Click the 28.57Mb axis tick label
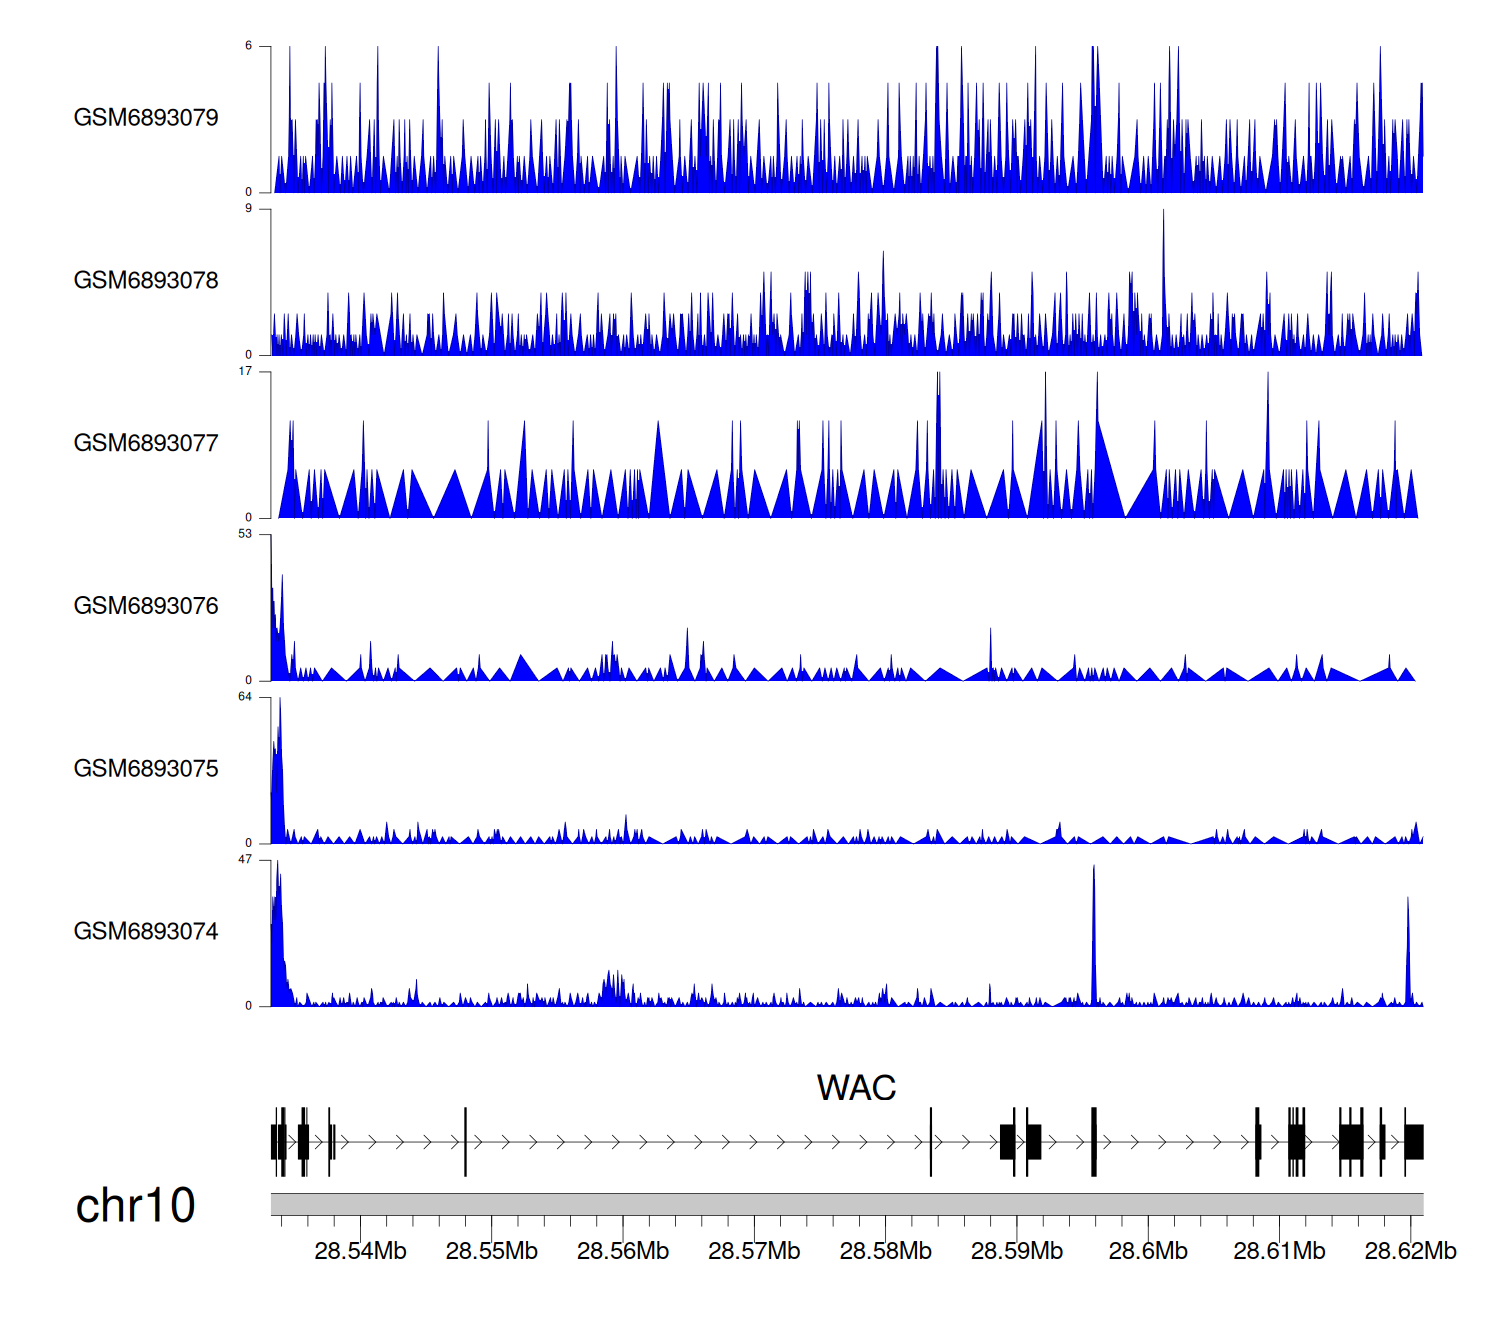The height and width of the screenshot is (1320, 1500). tap(754, 1251)
